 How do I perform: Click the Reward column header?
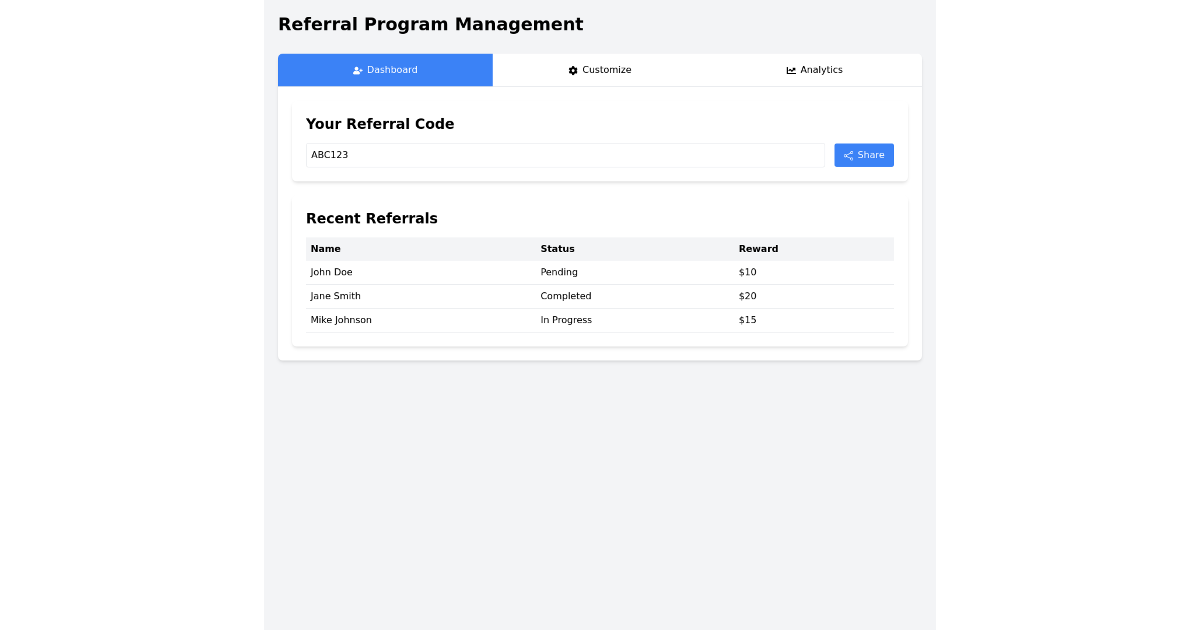click(x=758, y=249)
